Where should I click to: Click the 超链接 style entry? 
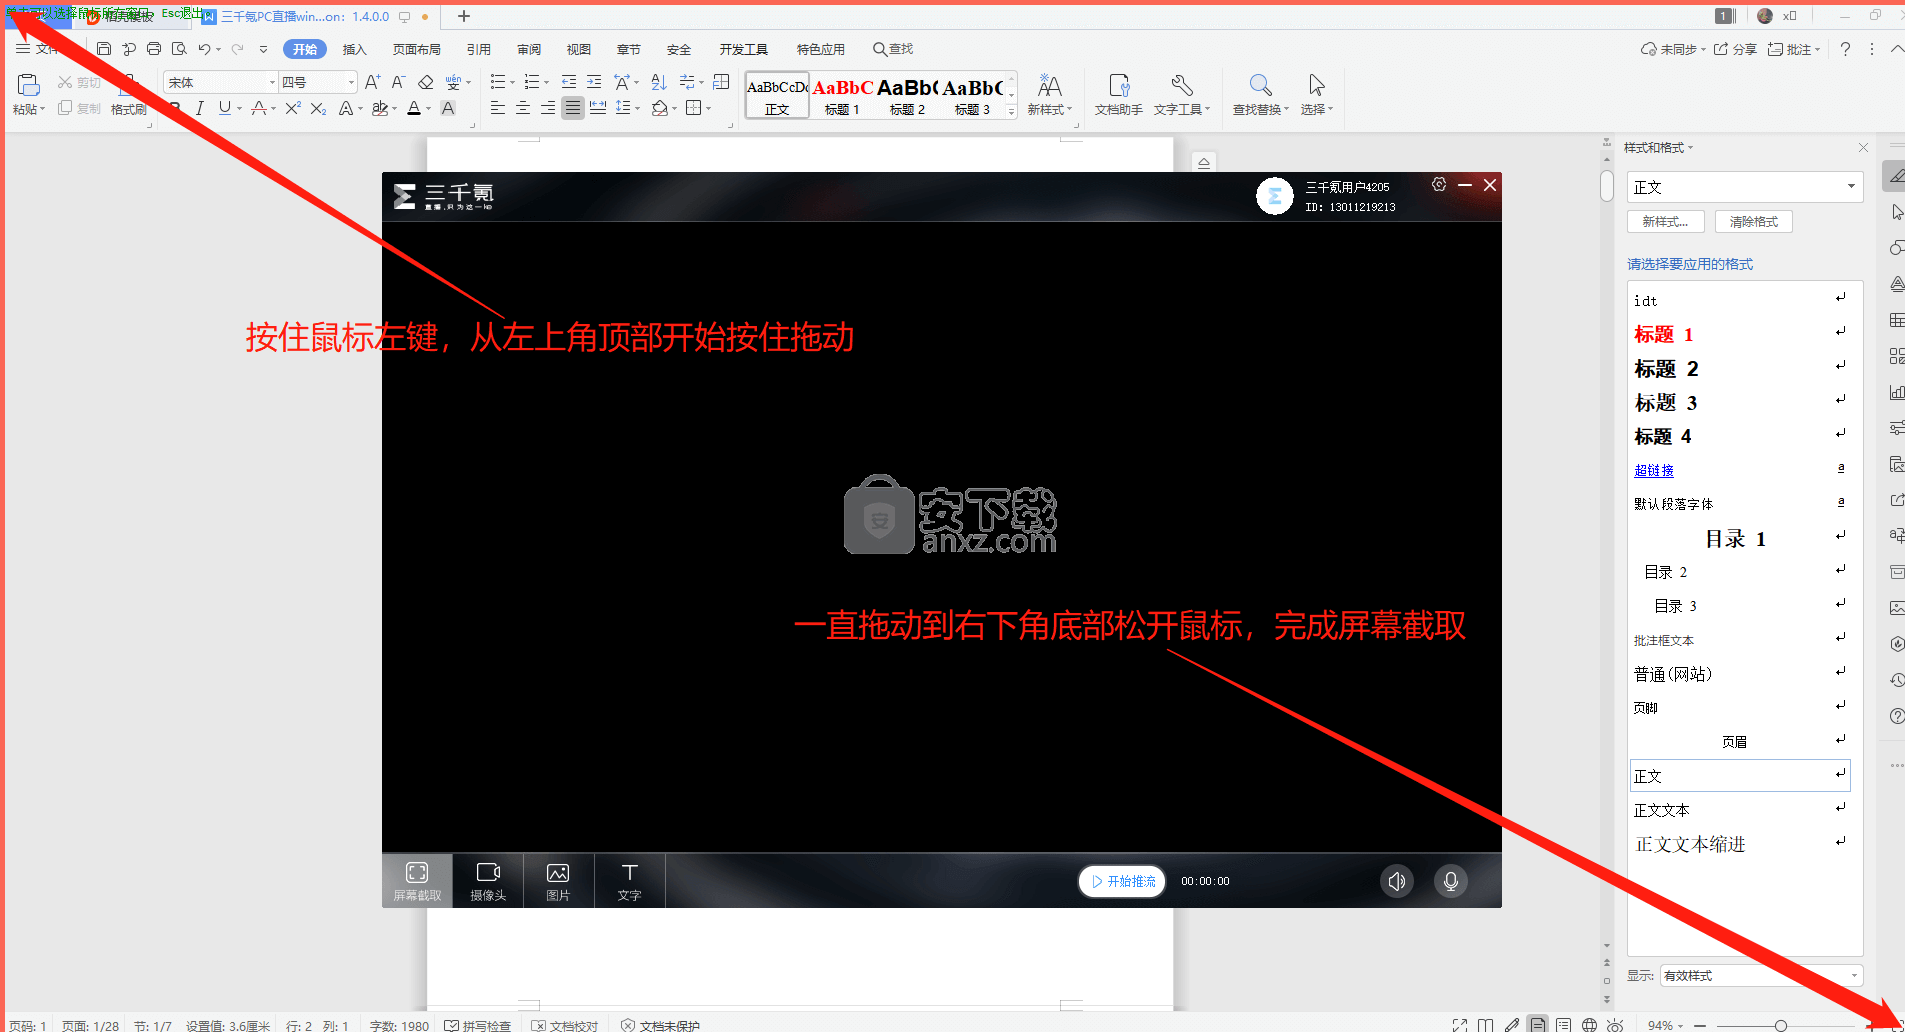click(1654, 470)
